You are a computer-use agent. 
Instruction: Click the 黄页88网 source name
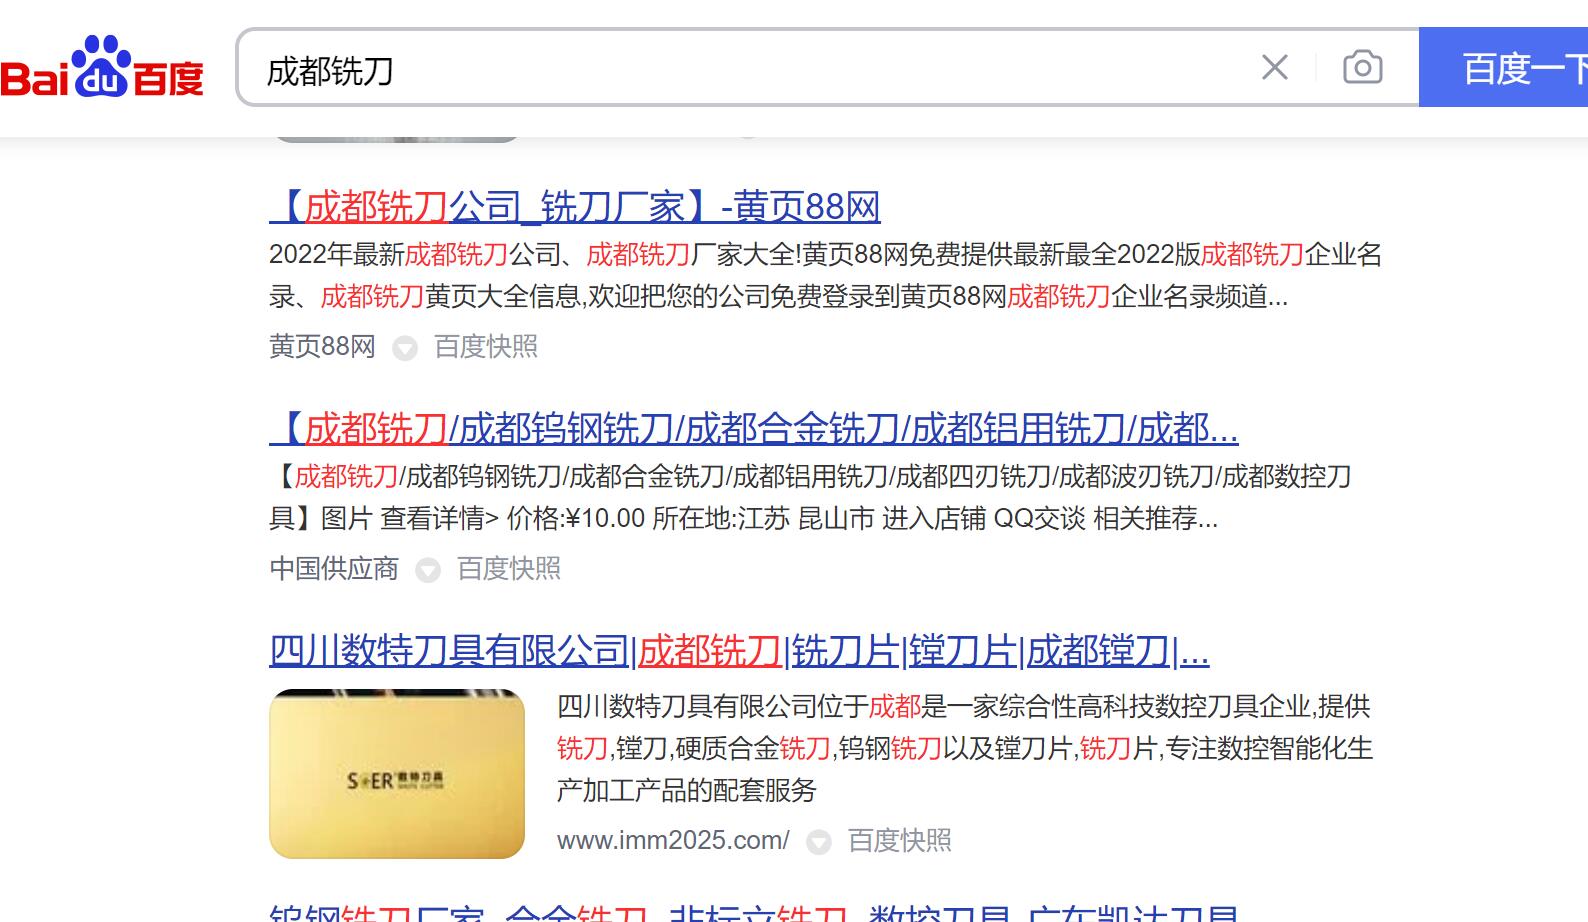click(322, 347)
